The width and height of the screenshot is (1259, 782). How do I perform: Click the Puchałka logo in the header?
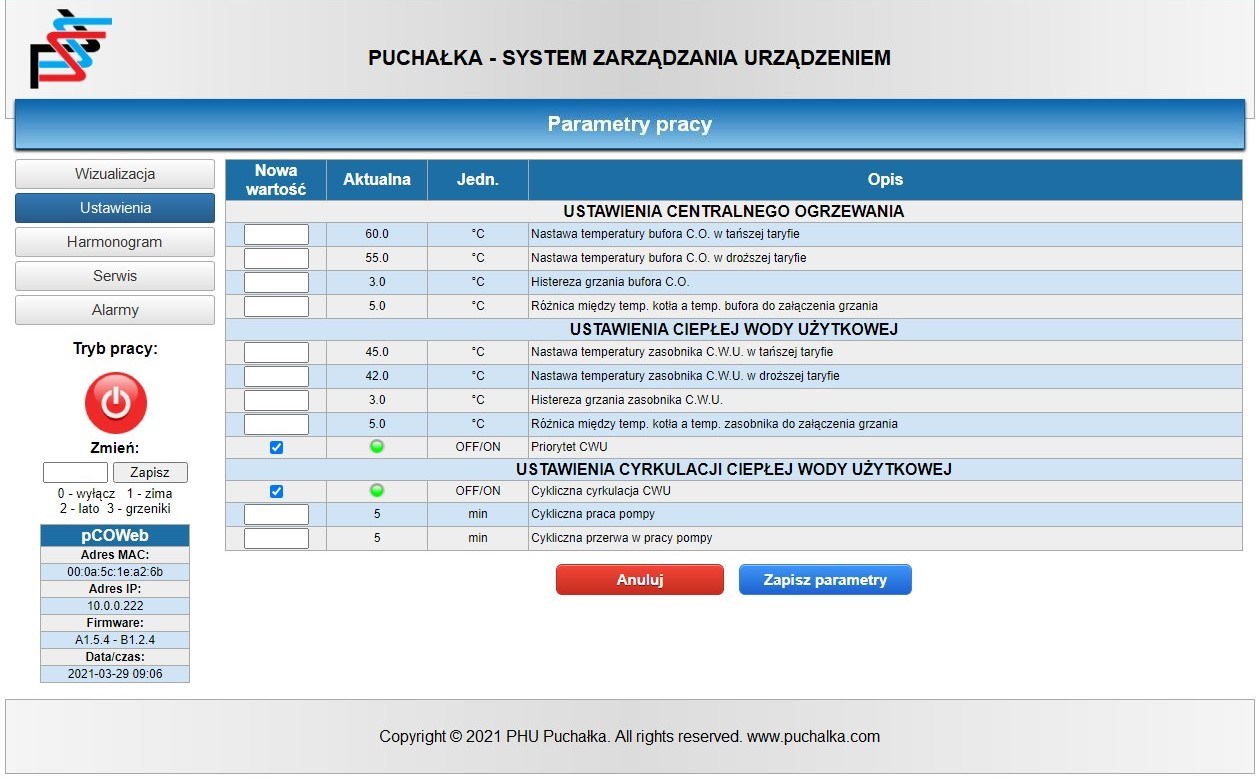70,49
